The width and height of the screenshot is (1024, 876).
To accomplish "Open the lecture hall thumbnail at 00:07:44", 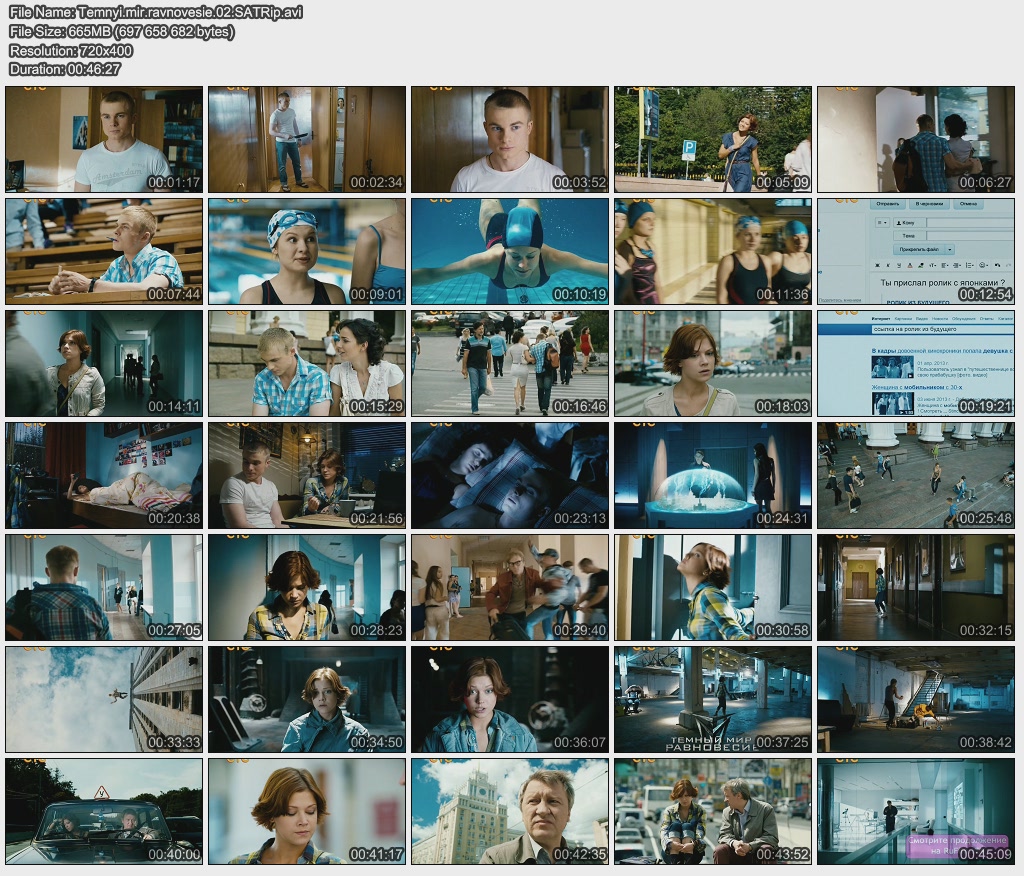I will (x=104, y=251).
